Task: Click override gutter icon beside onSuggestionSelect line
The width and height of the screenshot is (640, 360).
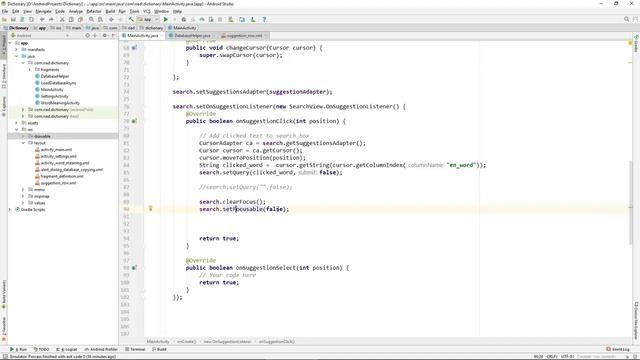Action: 134,268
